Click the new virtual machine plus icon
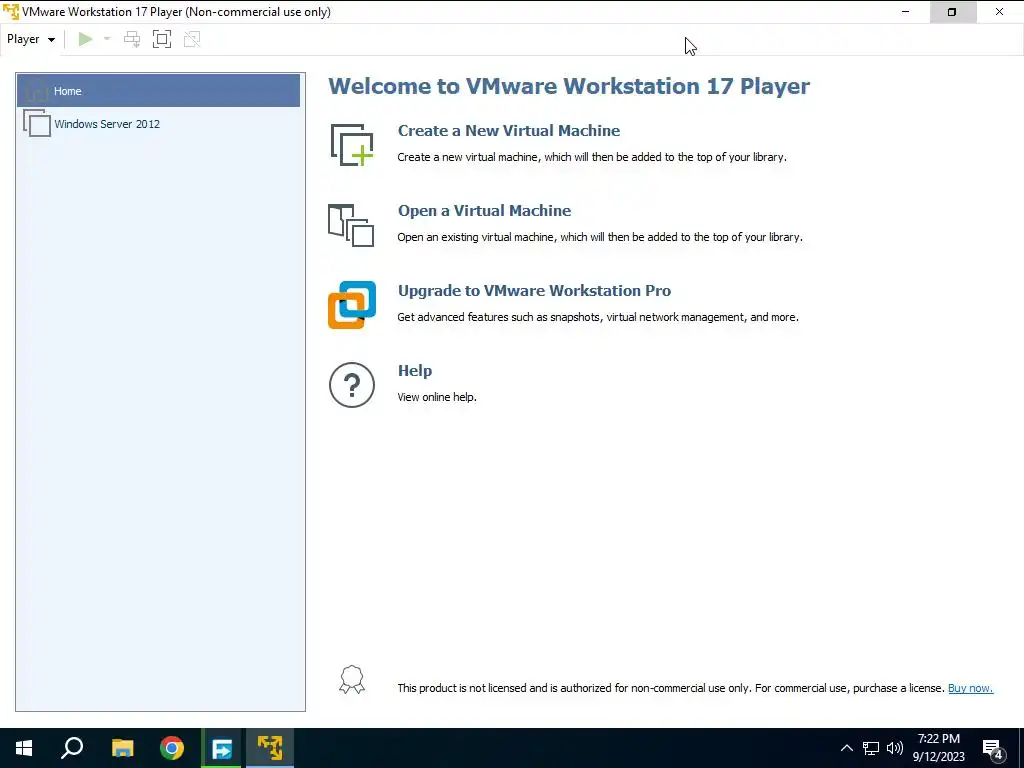1024x768 pixels. [352, 144]
